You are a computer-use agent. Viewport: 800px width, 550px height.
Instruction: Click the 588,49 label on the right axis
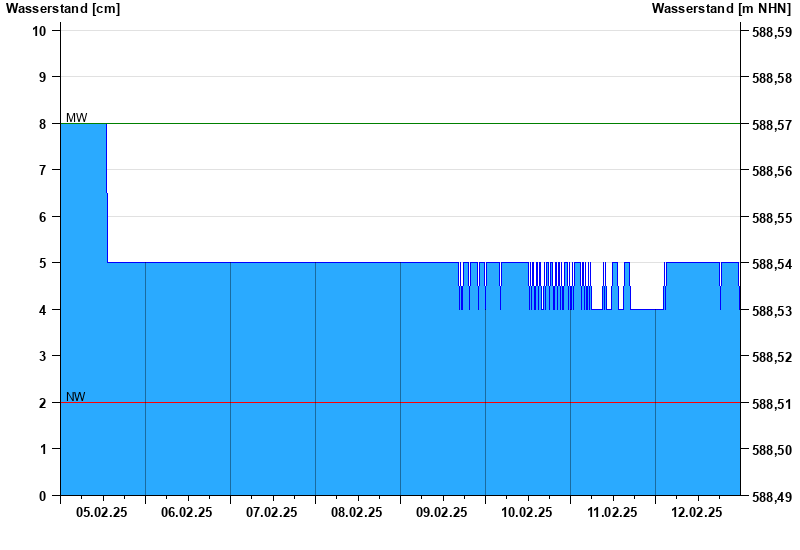click(772, 497)
